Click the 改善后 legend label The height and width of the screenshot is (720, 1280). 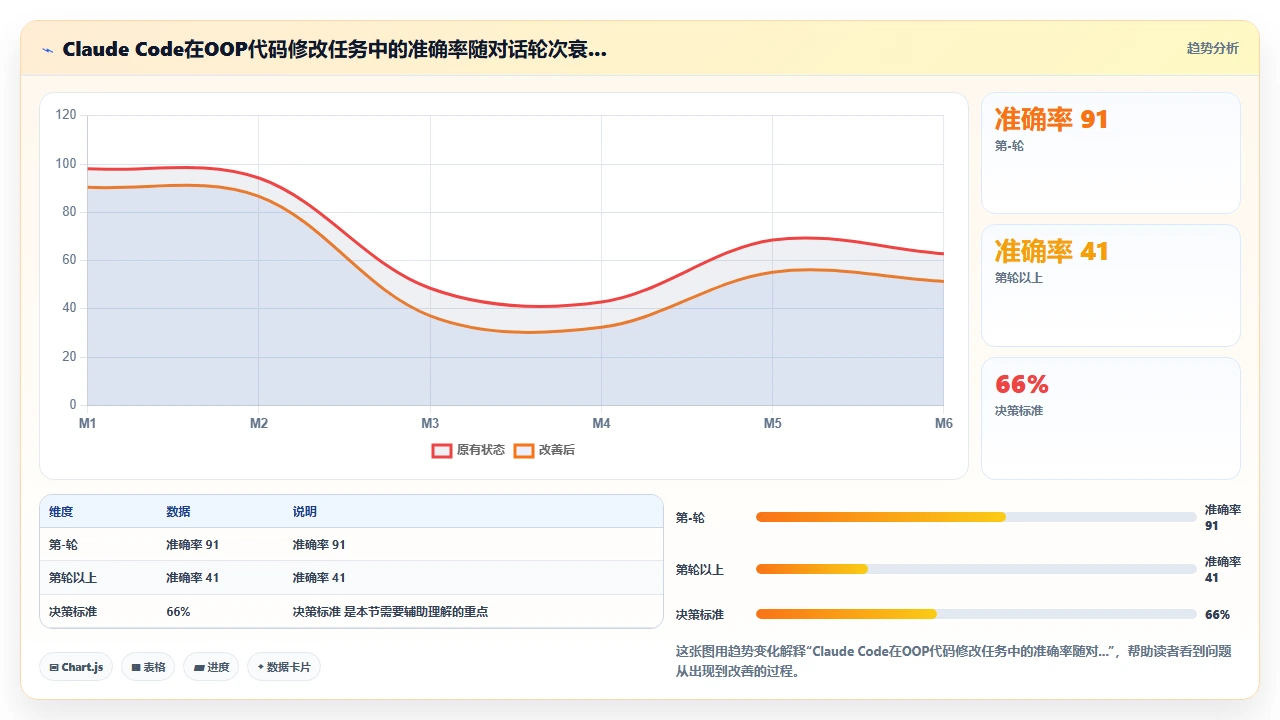coord(557,450)
